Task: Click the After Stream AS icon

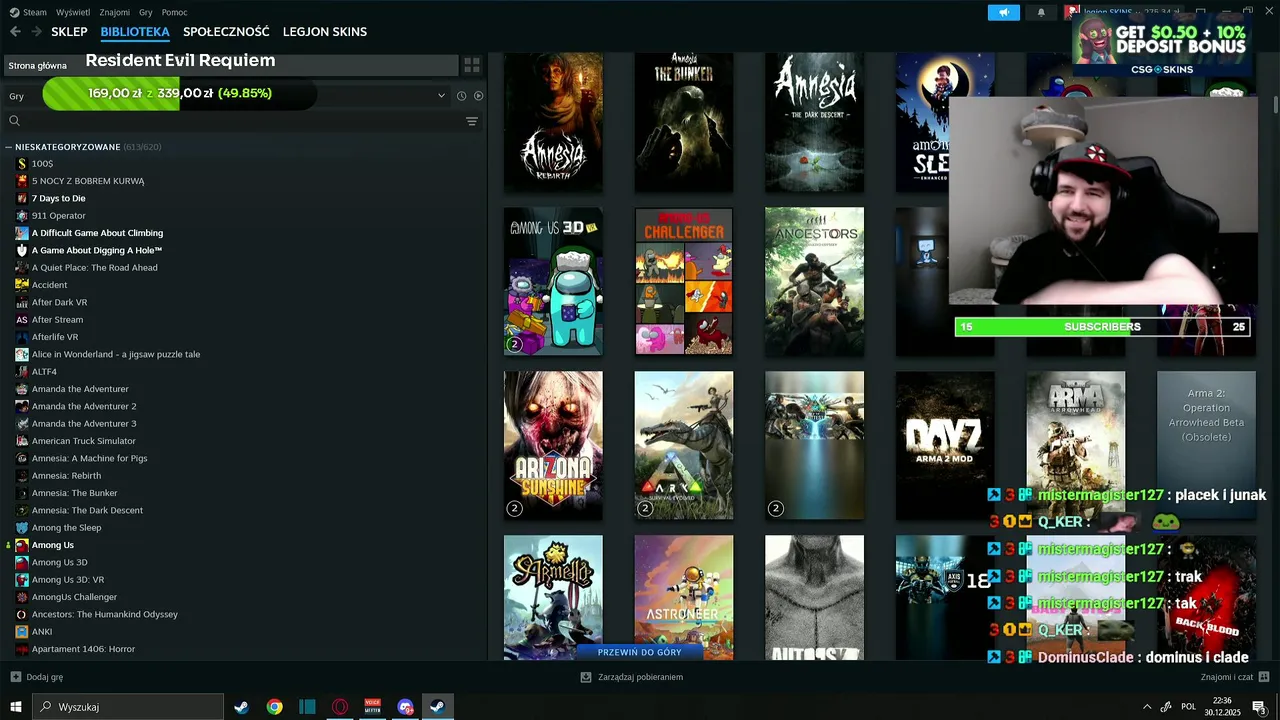Action: (x=22, y=320)
